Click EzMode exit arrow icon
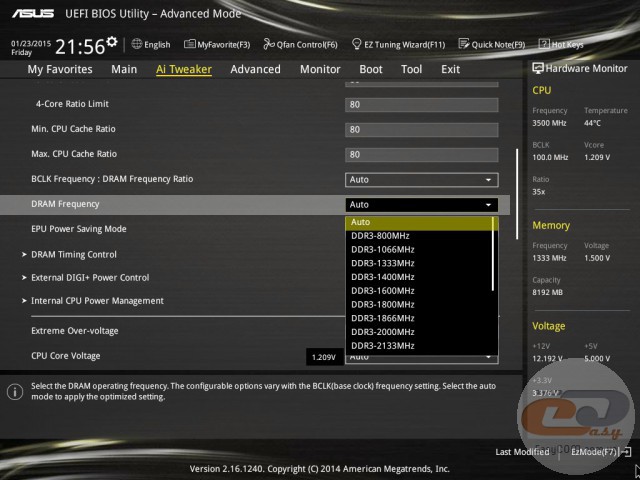This screenshot has height=480, width=640. tap(625, 452)
